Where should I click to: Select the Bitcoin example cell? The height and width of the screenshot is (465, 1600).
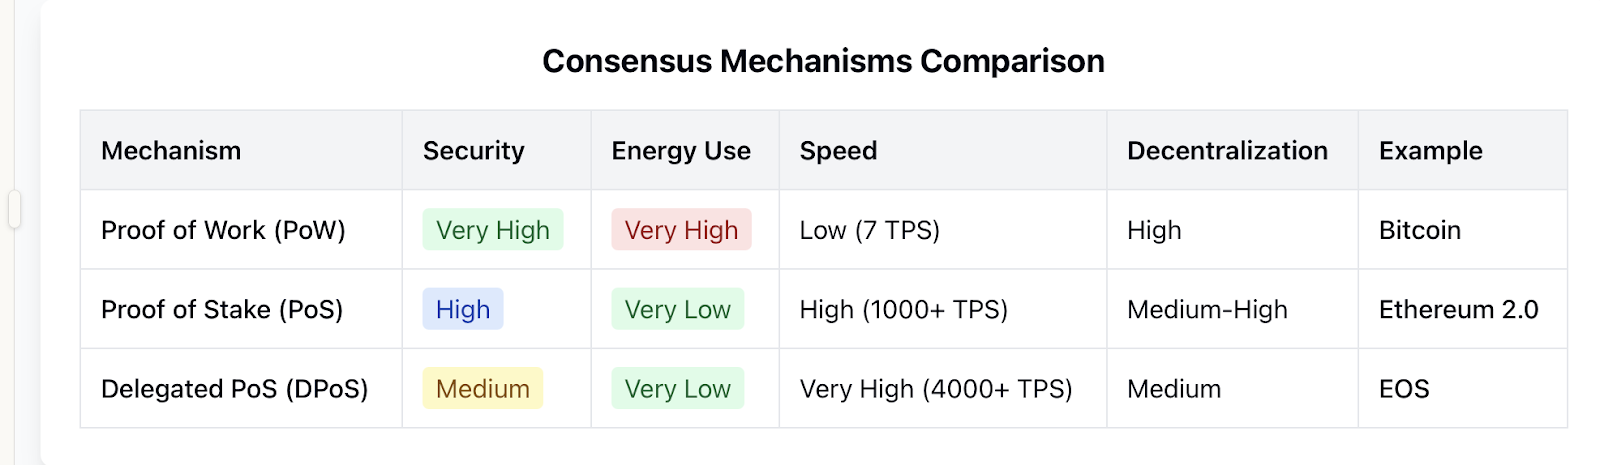[1419, 230]
